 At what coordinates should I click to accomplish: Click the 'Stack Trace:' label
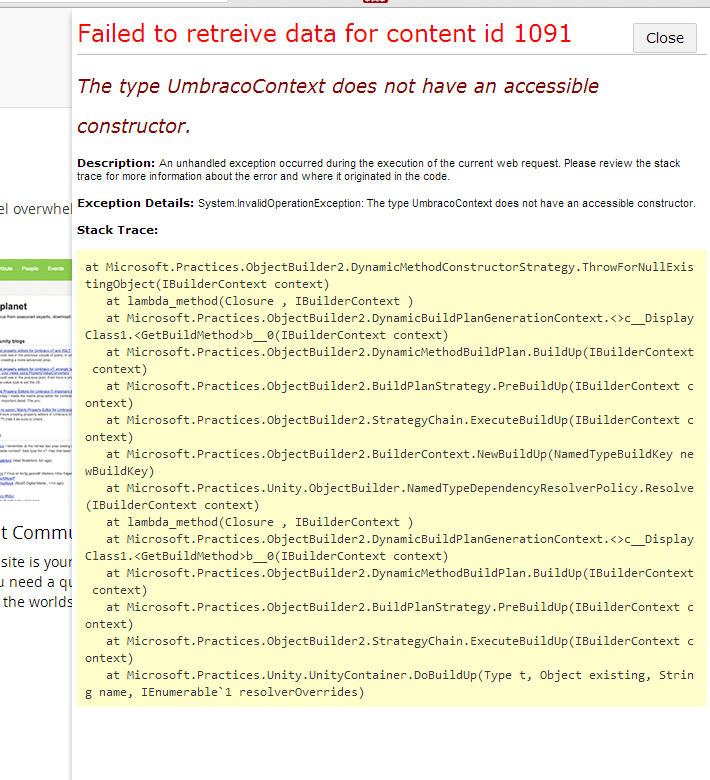coord(117,230)
